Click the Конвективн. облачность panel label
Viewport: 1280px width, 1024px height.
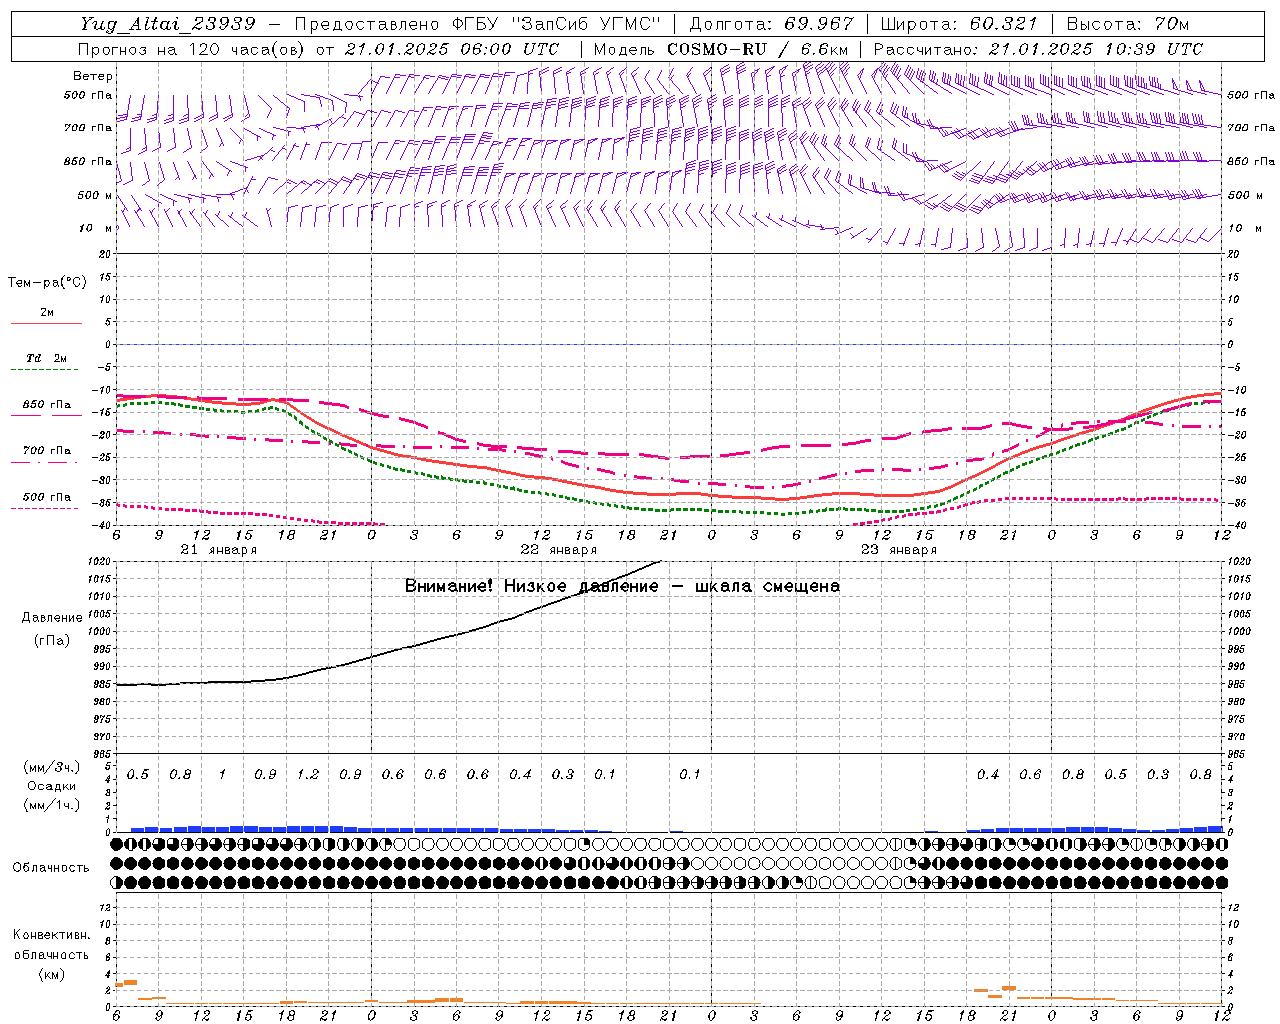[51, 945]
